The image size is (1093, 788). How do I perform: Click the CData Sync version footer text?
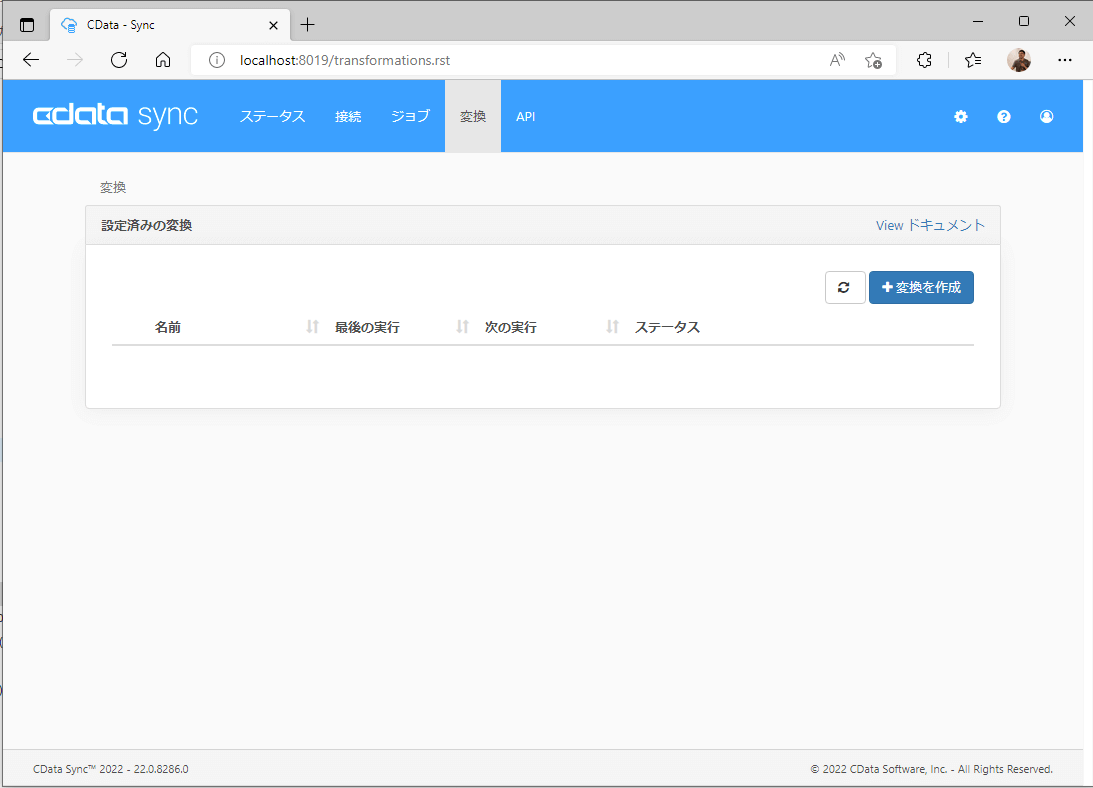111,769
